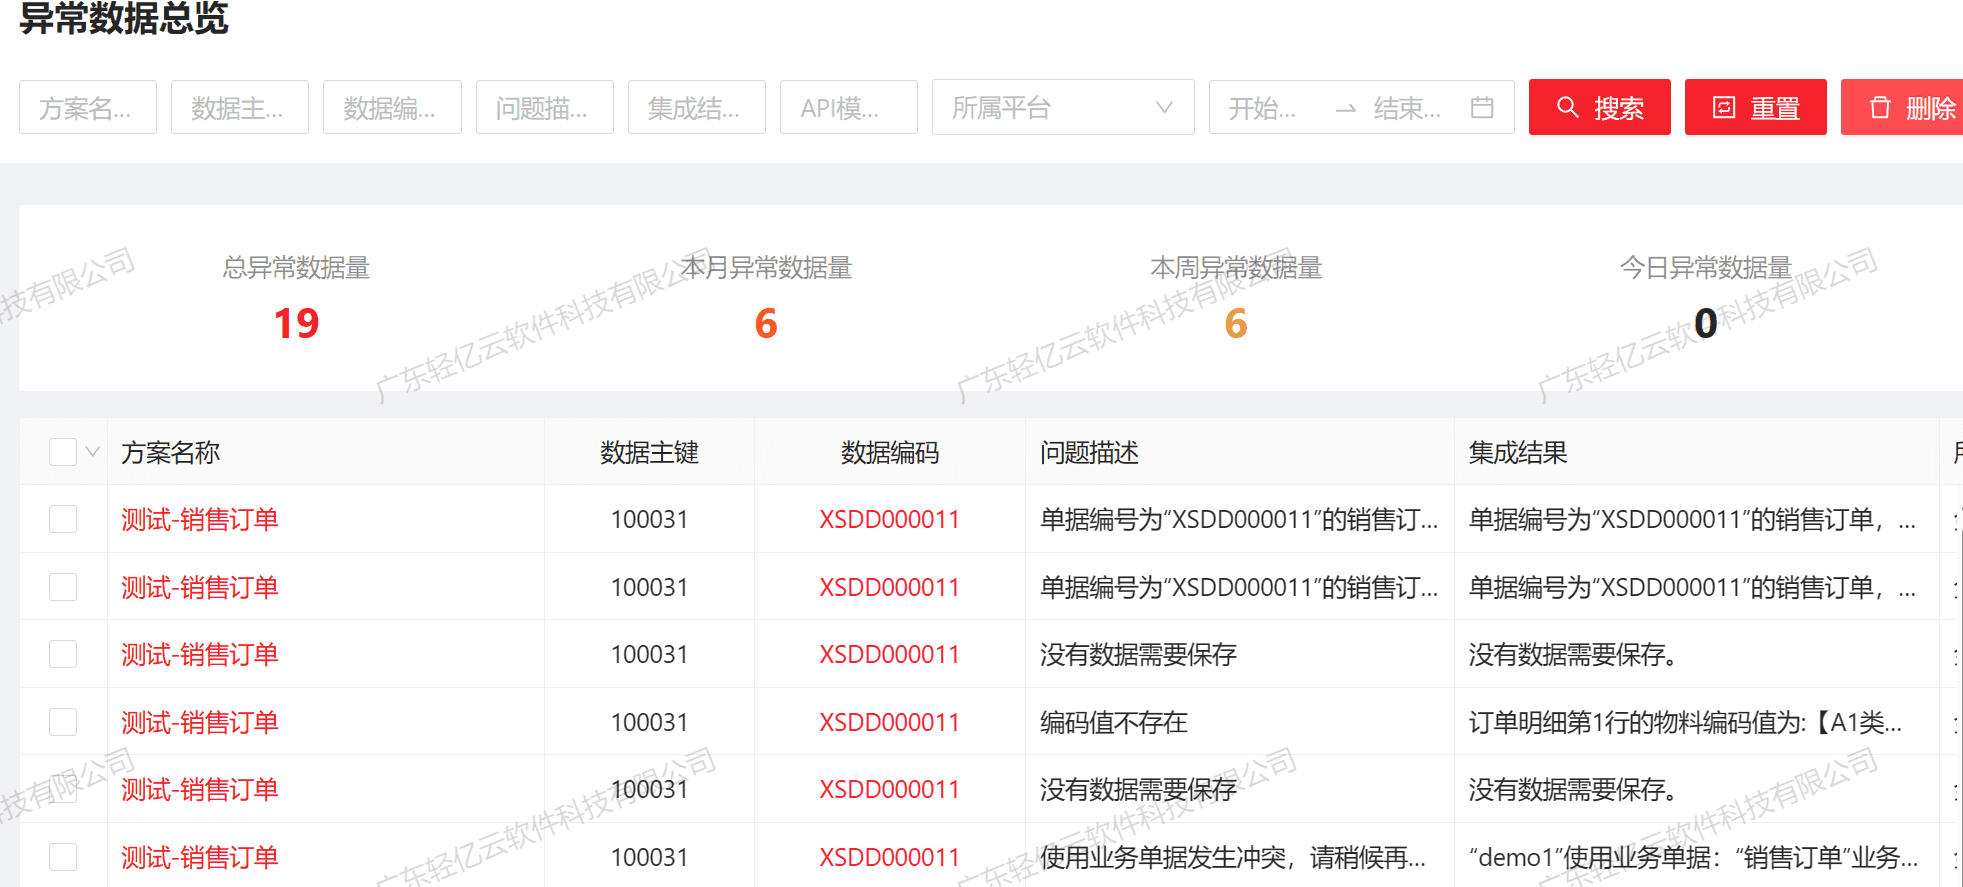Open XSDD000011 link in 使用业务单据 row

click(889, 857)
